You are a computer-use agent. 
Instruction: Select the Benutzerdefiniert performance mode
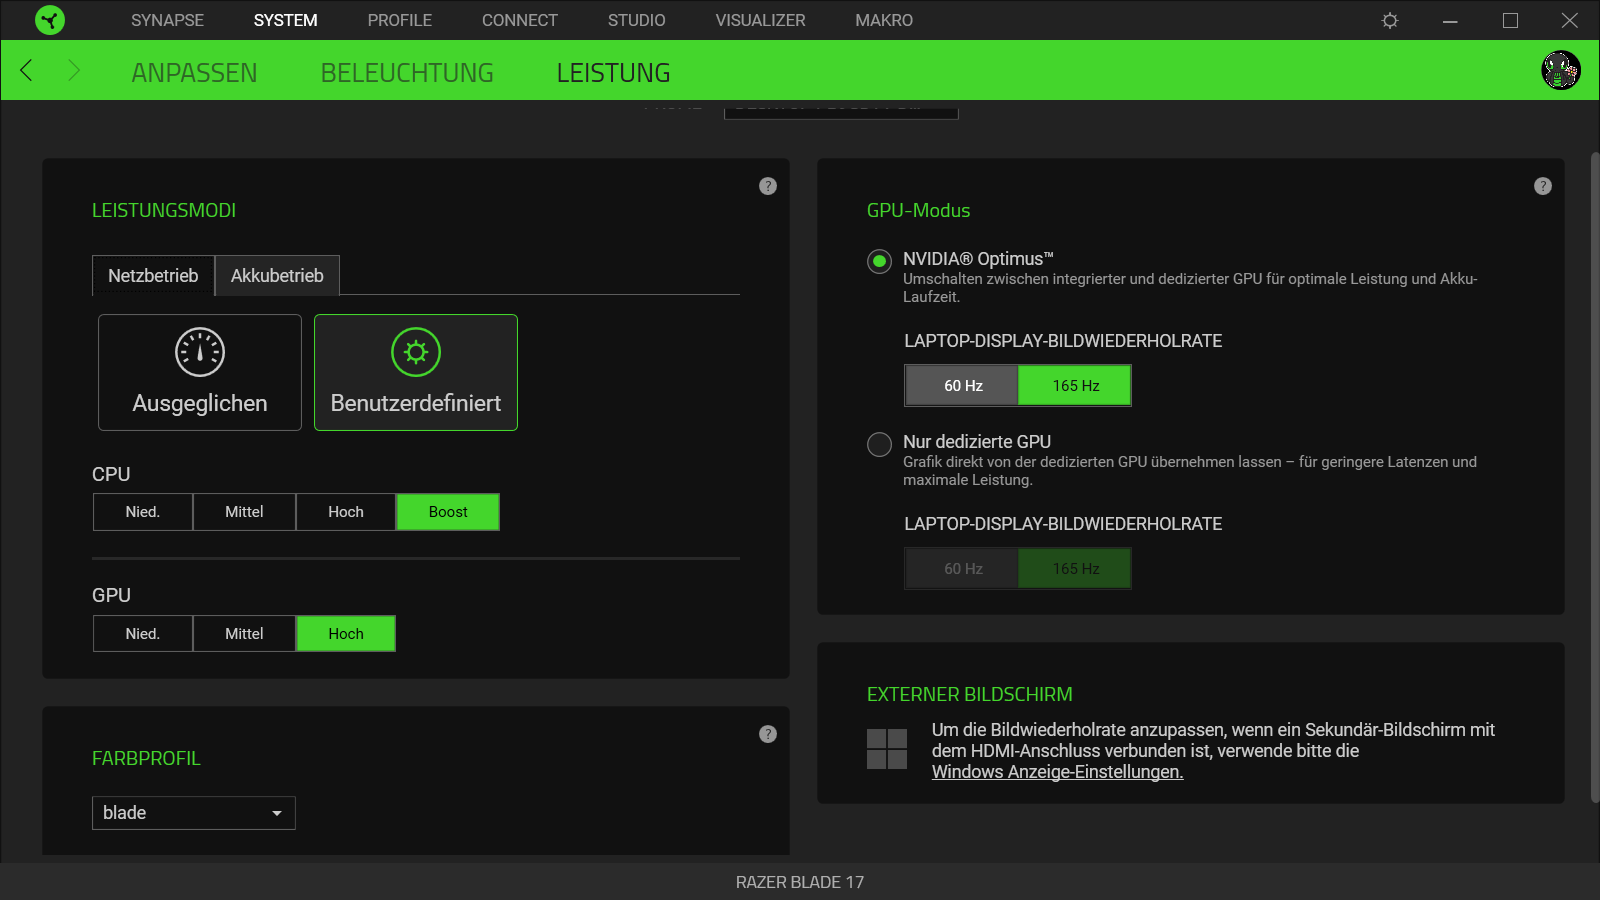tap(416, 373)
